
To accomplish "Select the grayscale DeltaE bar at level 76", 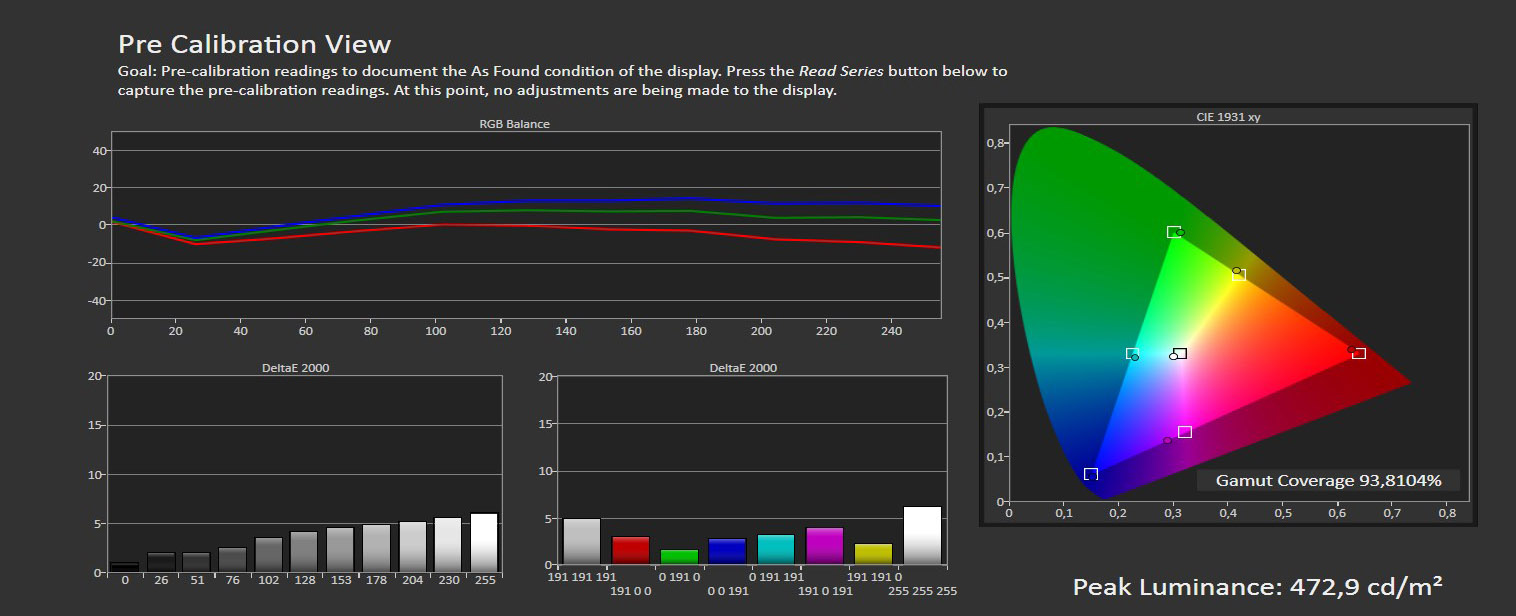I will click(232, 560).
